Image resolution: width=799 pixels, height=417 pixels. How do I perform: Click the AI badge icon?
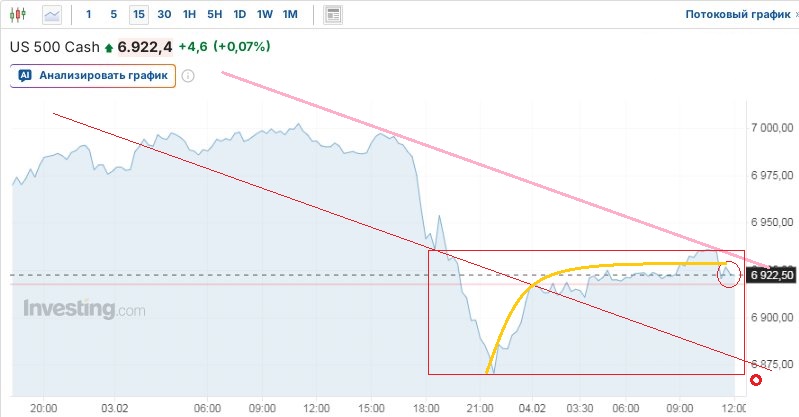[x=25, y=76]
